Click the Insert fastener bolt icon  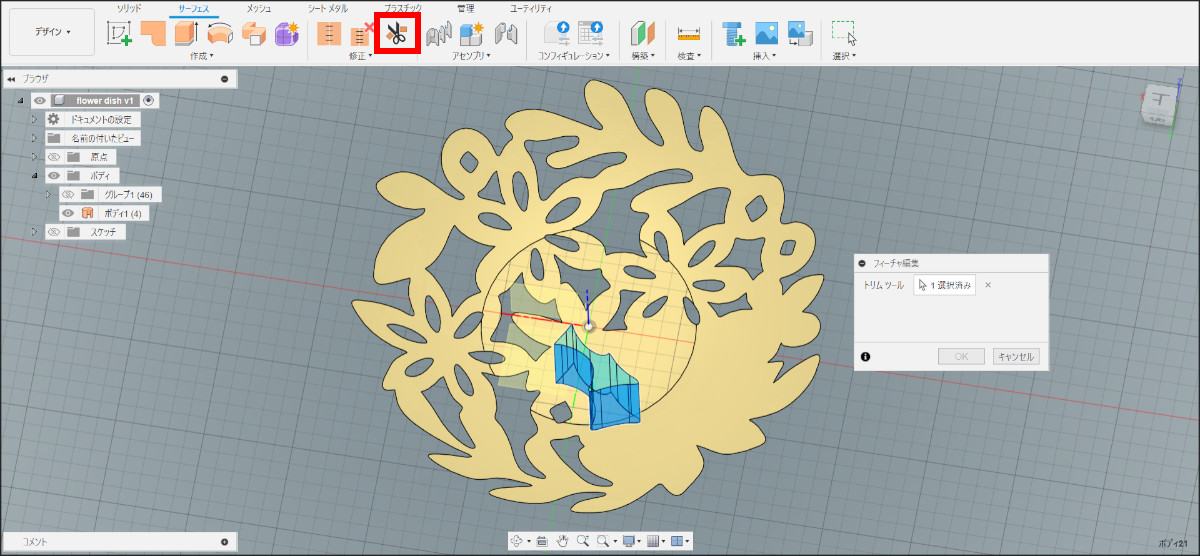(734, 34)
